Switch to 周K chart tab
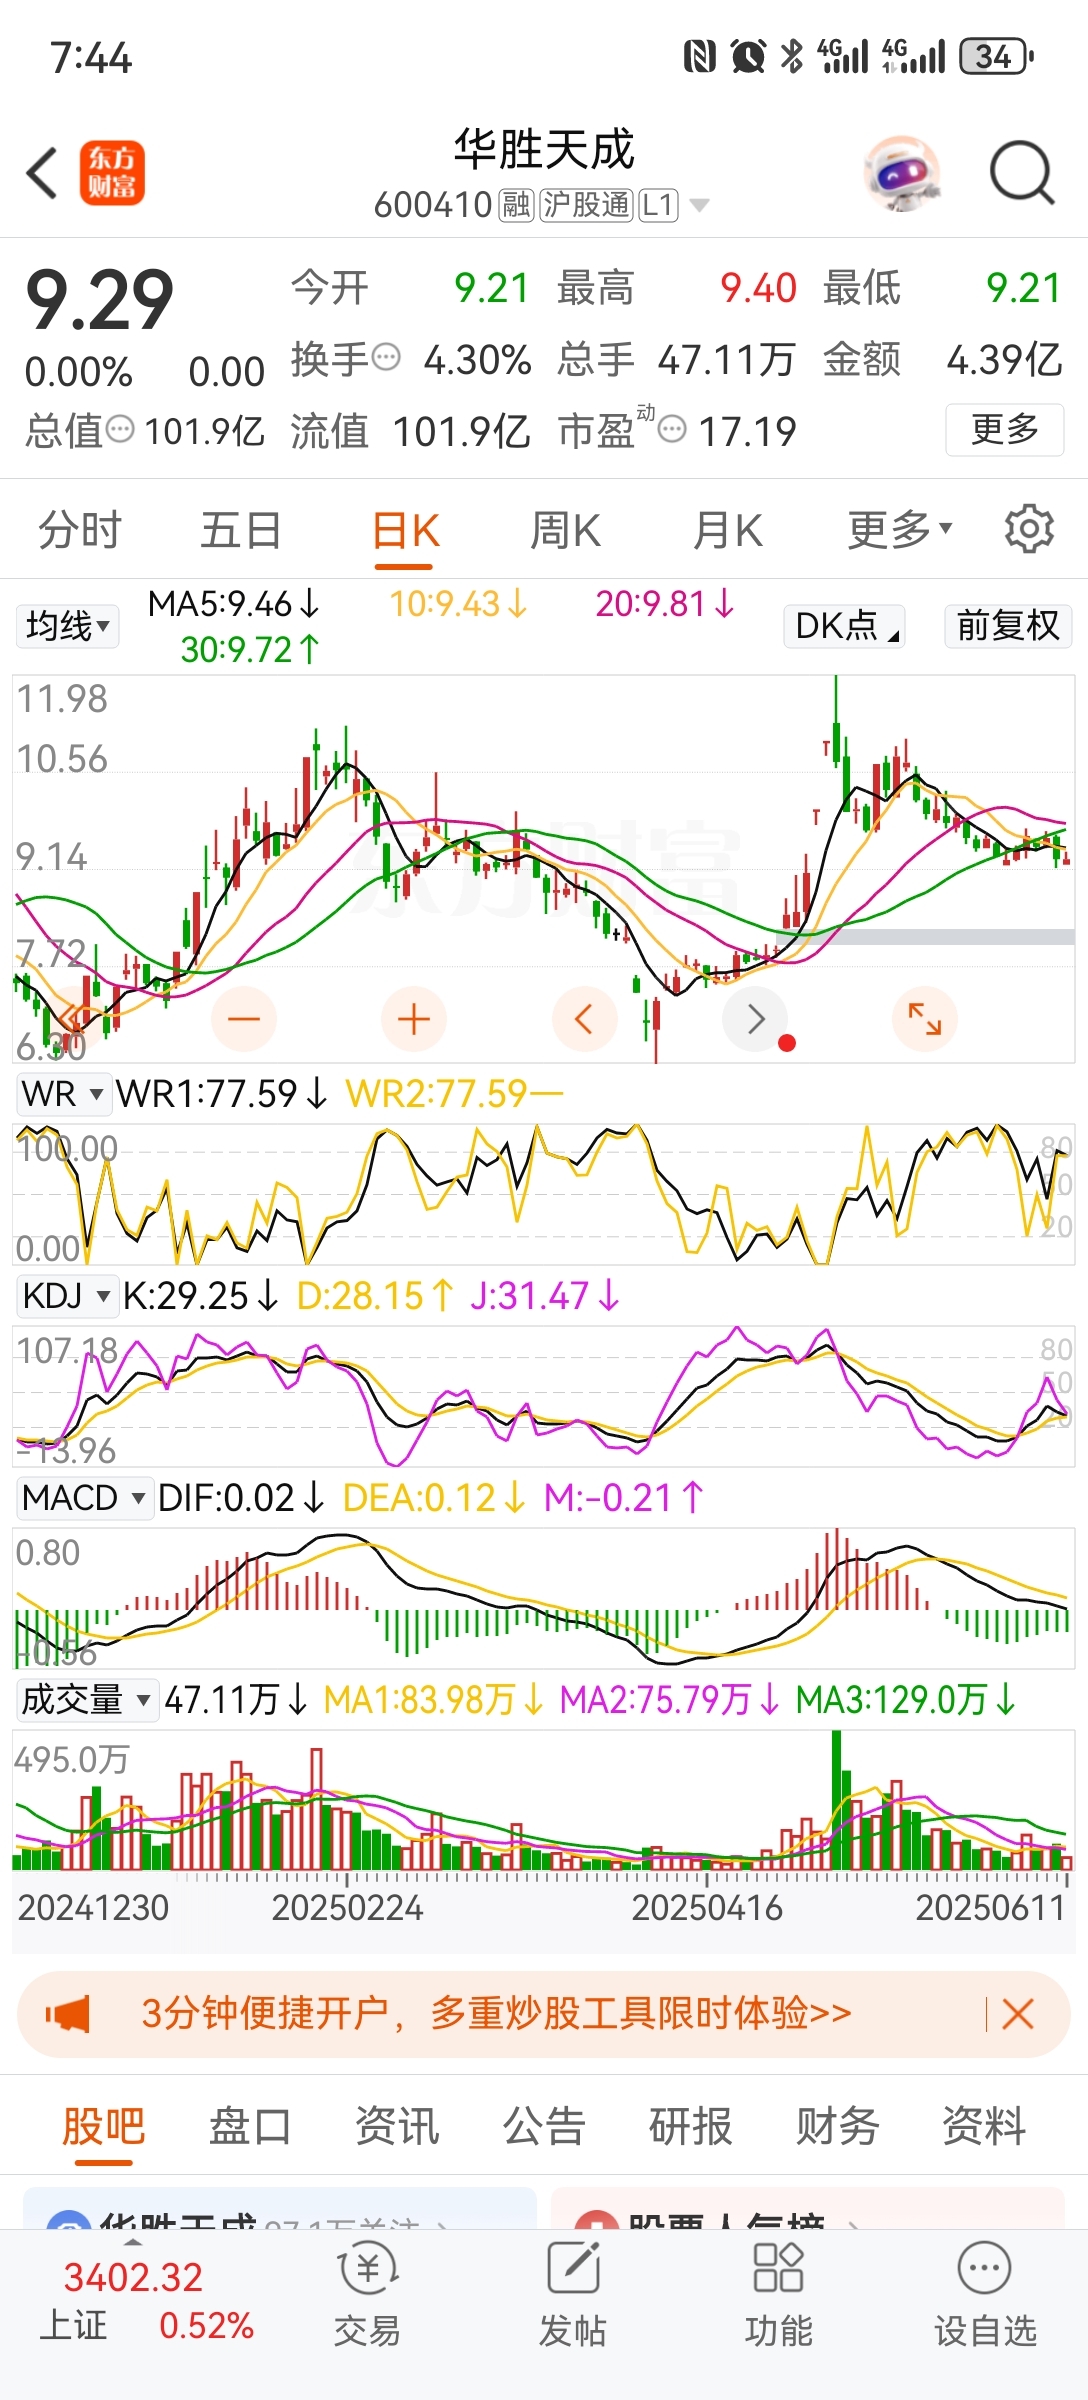The height and width of the screenshot is (2400, 1088). pos(565,529)
